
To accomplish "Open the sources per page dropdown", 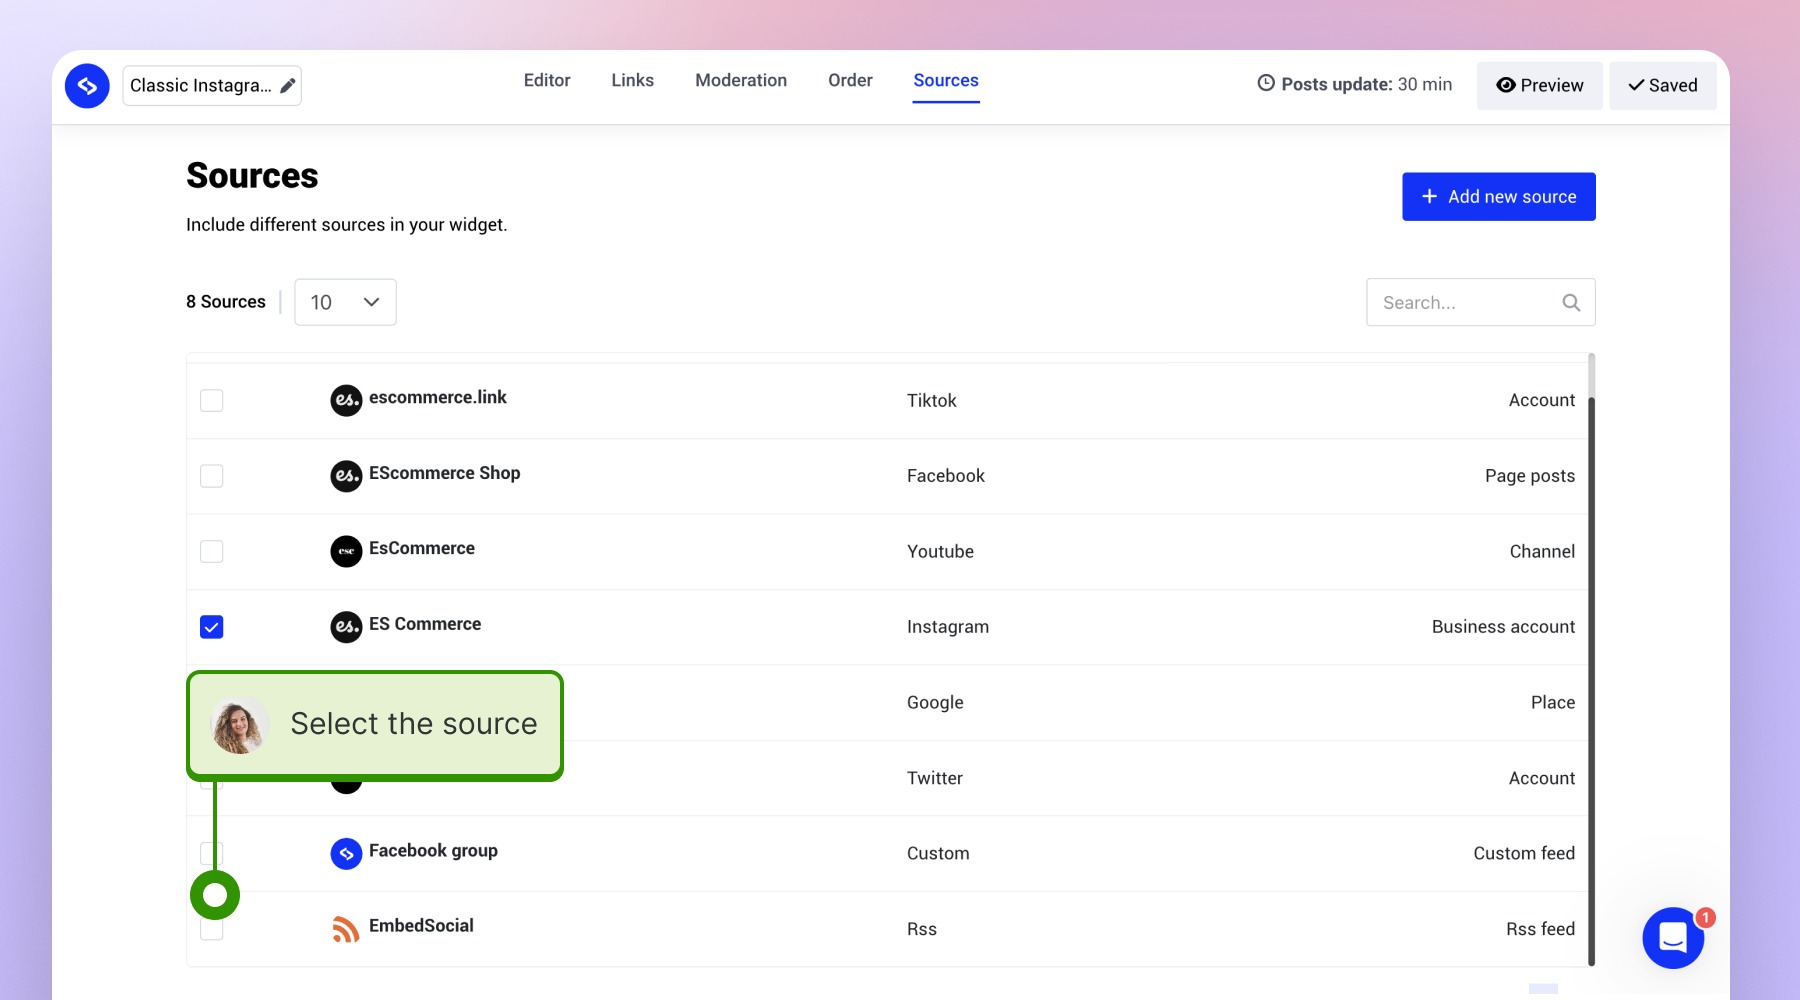I will click(344, 302).
